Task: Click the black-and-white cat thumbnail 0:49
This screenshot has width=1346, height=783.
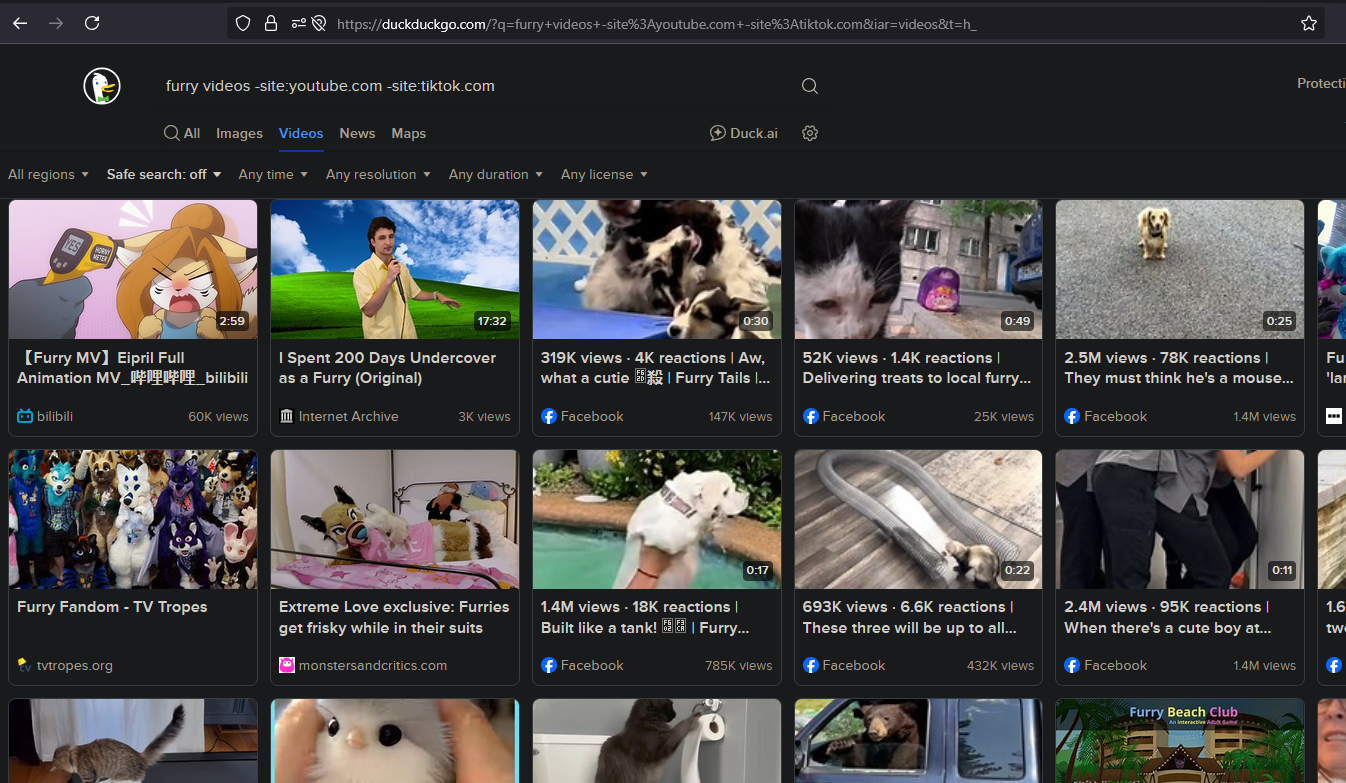Action: point(919,269)
